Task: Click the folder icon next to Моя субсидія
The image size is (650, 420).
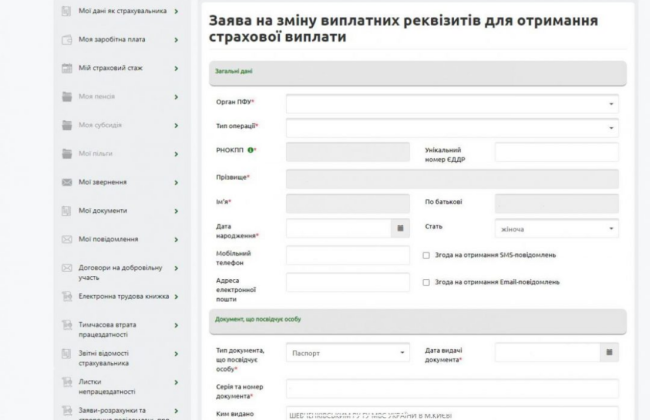Action: point(66,125)
